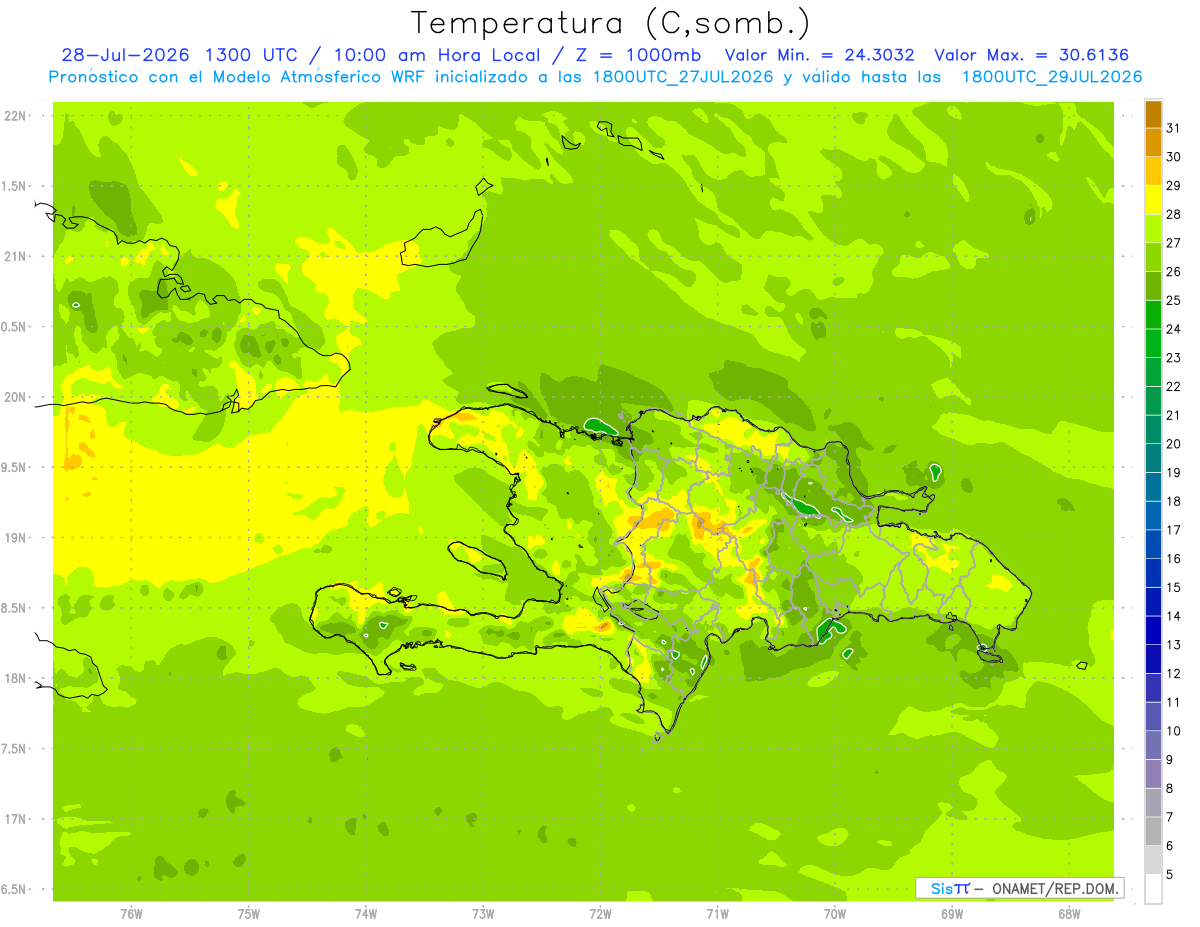Click the "74W" longitude axis label
1200x927 pixels.
[x=366, y=914]
